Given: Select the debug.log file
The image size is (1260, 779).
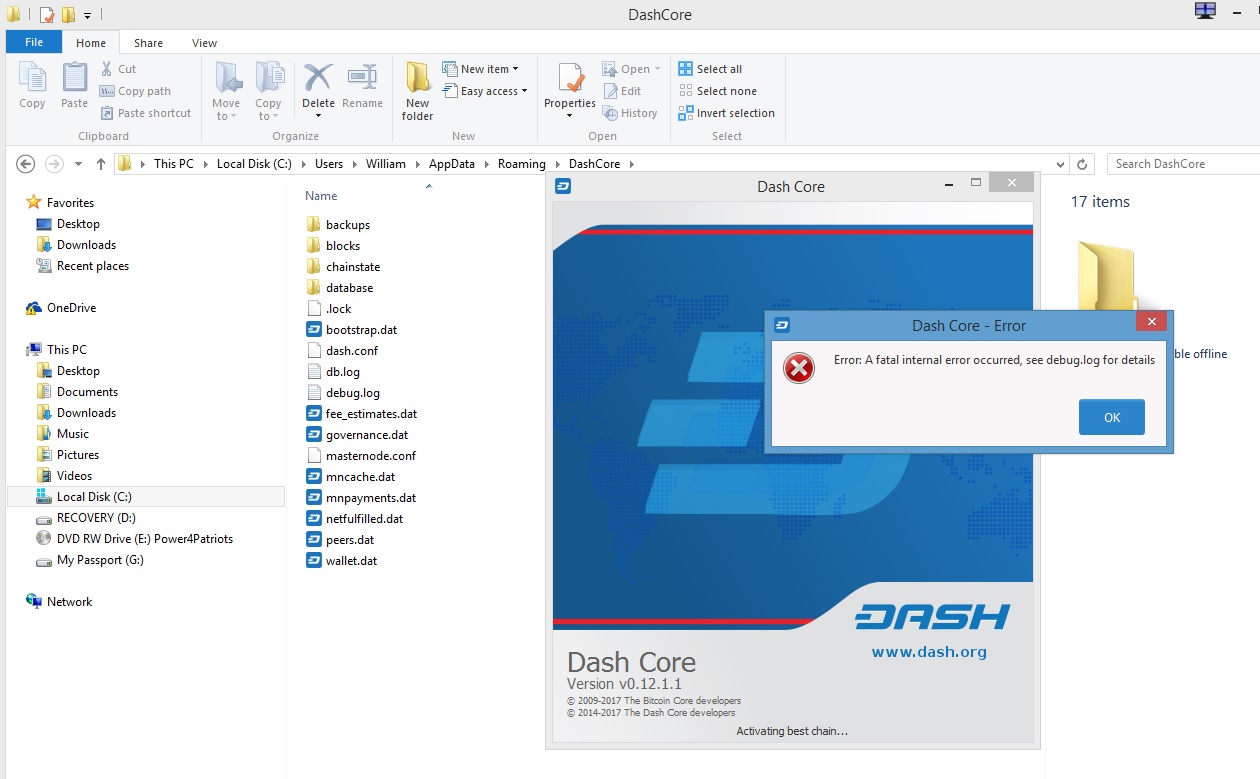Looking at the screenshot, I should 353,393.
